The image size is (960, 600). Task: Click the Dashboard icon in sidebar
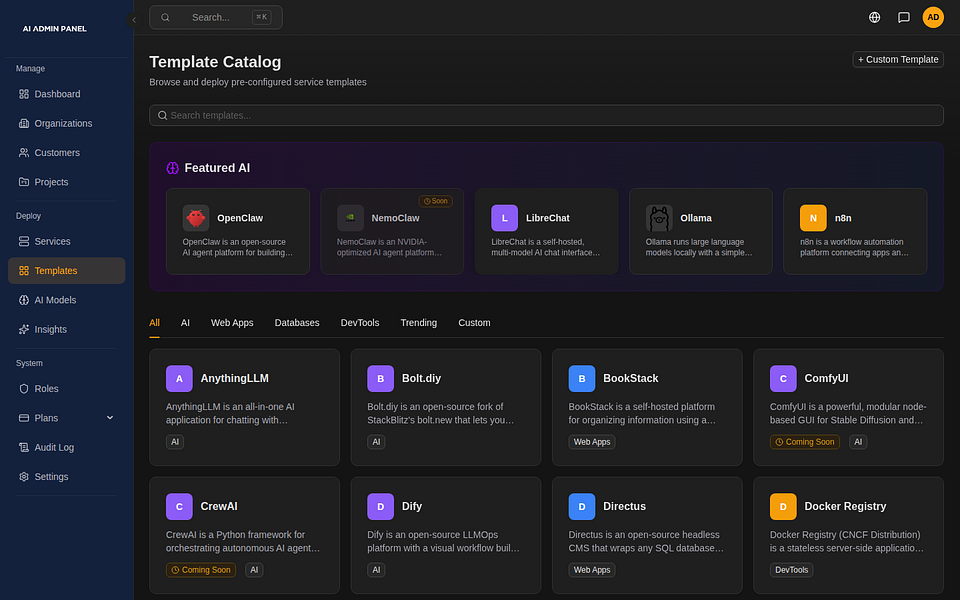[24, 94]
